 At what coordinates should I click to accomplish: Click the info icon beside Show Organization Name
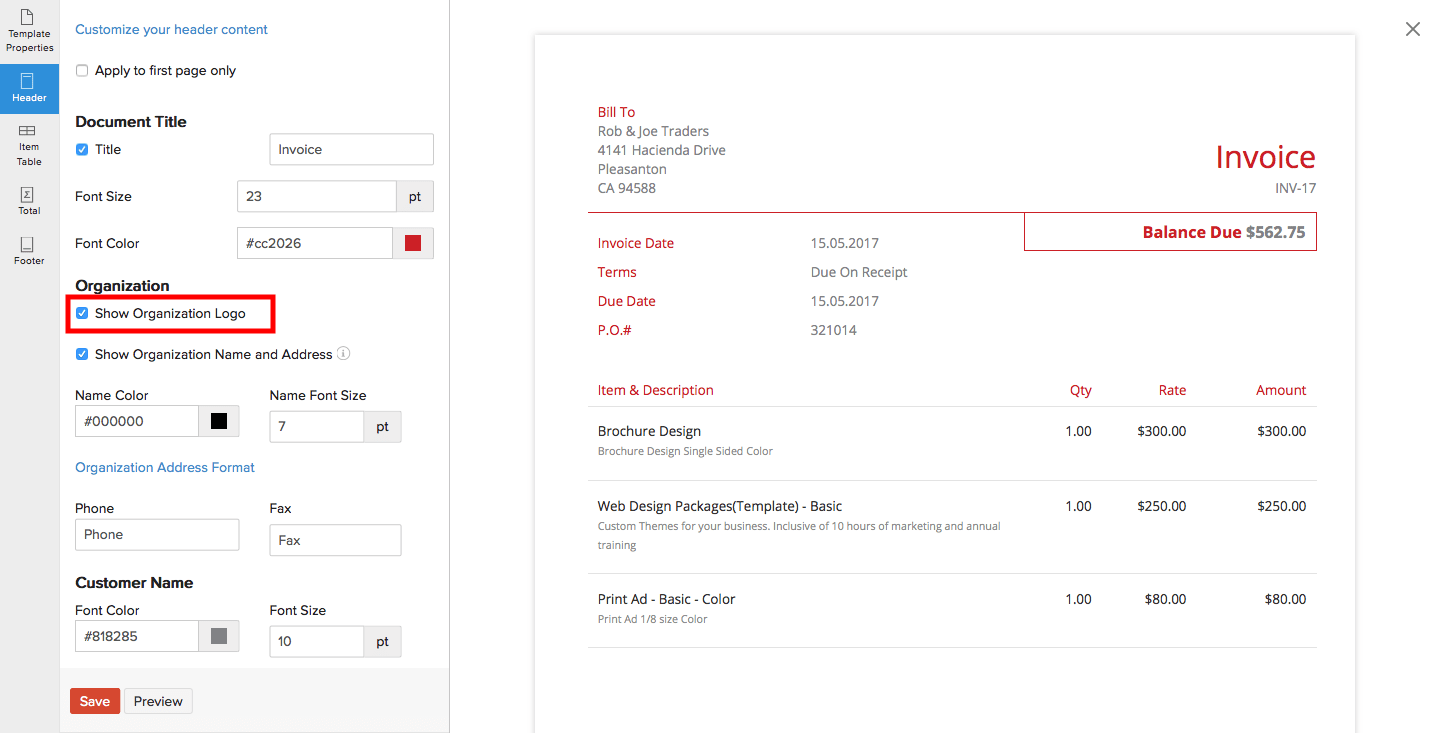point(344,354)
